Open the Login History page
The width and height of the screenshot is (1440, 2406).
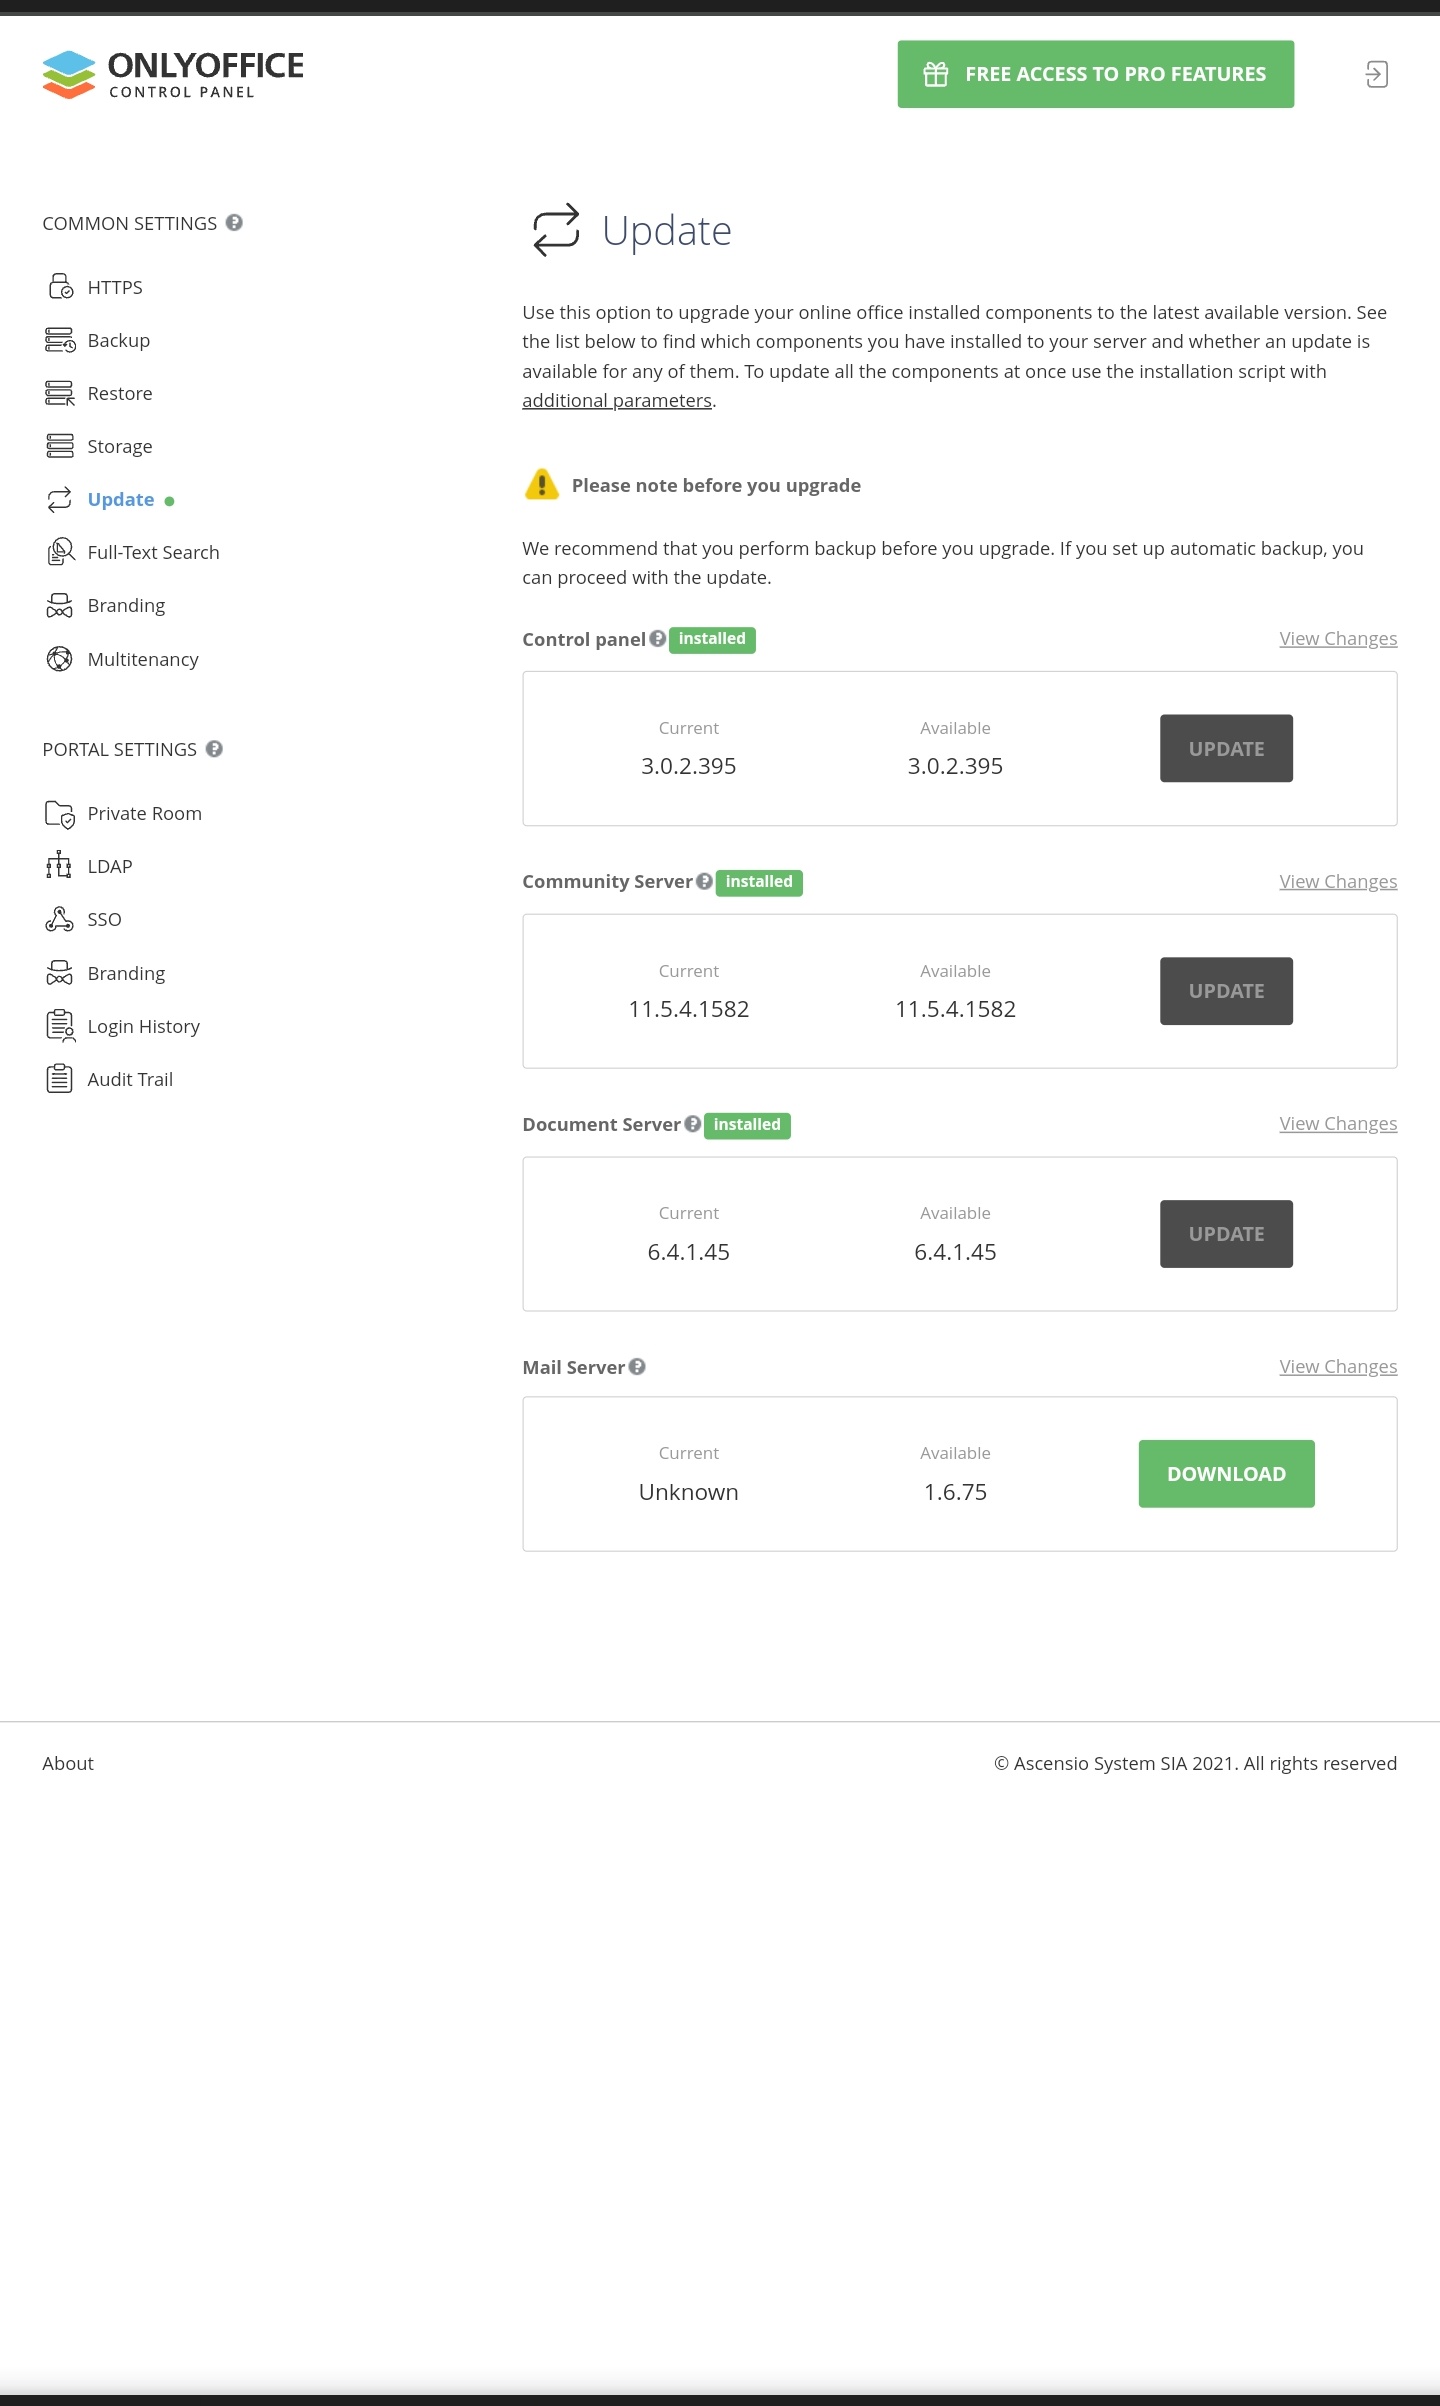pos(144,1026)
